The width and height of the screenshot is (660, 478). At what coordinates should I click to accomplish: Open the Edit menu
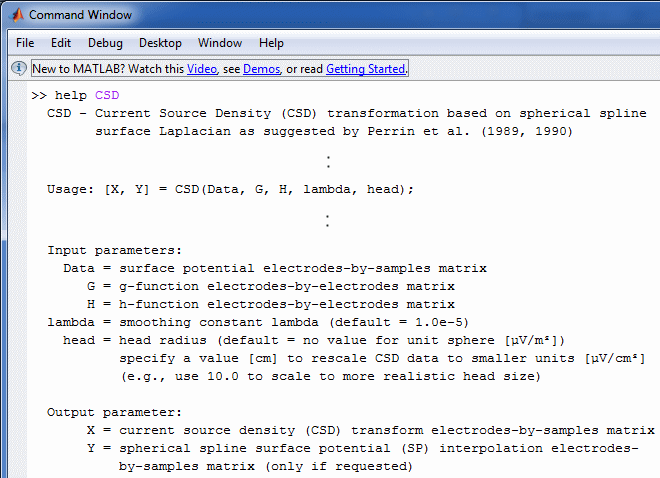tap(61, 43)
